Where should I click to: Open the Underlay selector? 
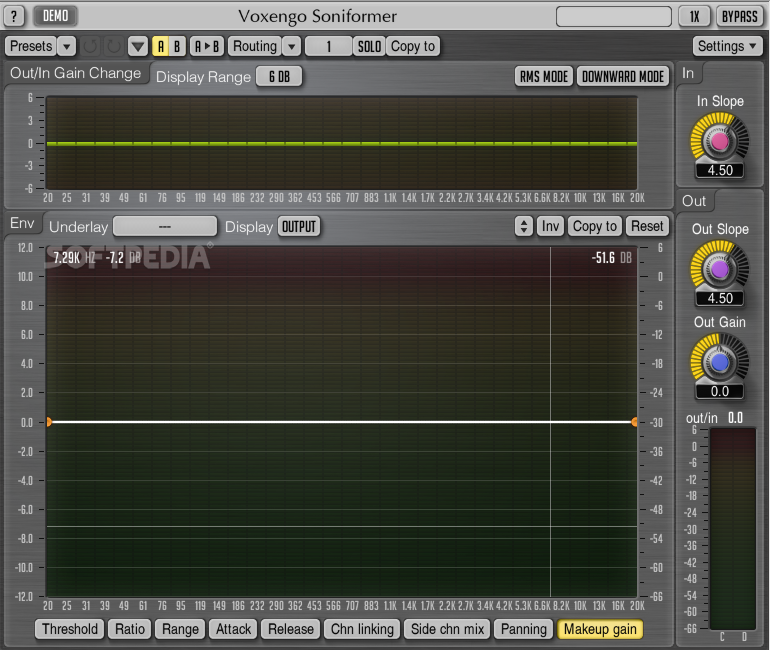pos(165,226)
